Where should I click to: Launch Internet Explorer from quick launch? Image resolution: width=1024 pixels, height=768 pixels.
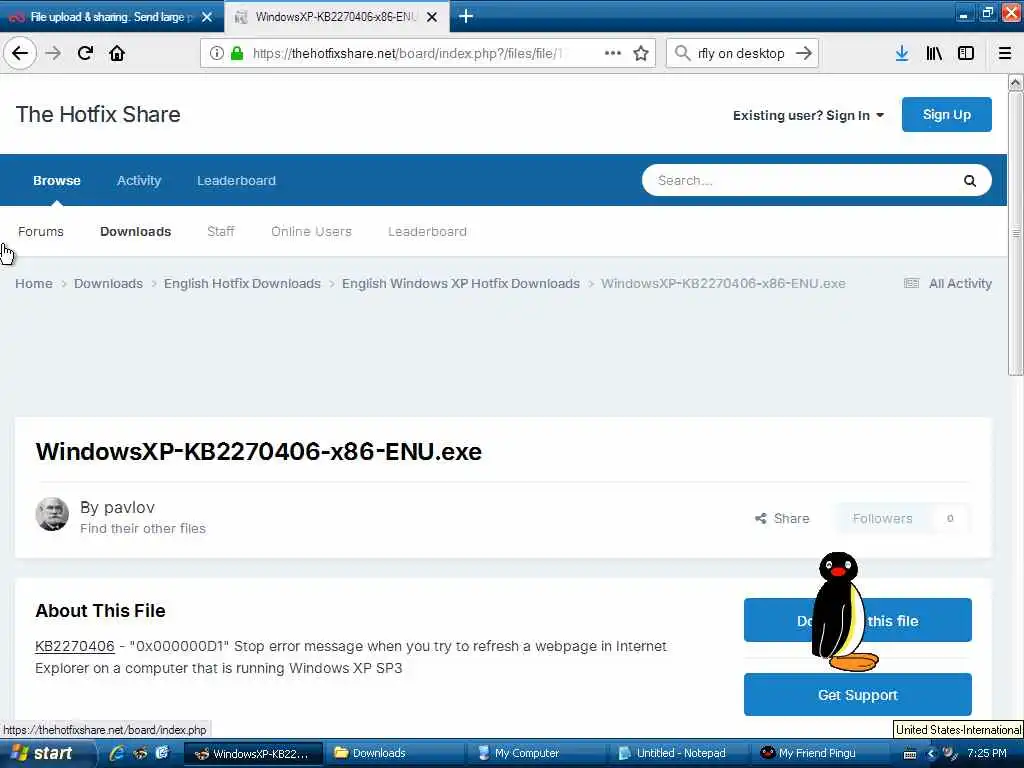point(117,753)
